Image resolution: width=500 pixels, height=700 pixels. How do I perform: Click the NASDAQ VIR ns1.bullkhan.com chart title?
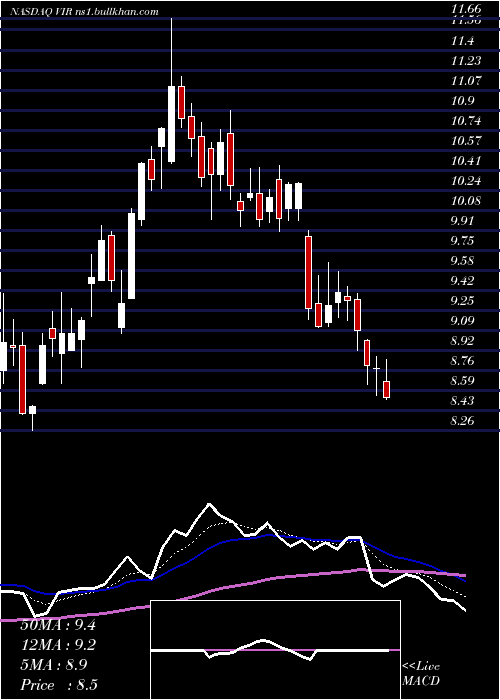point(84,11)
